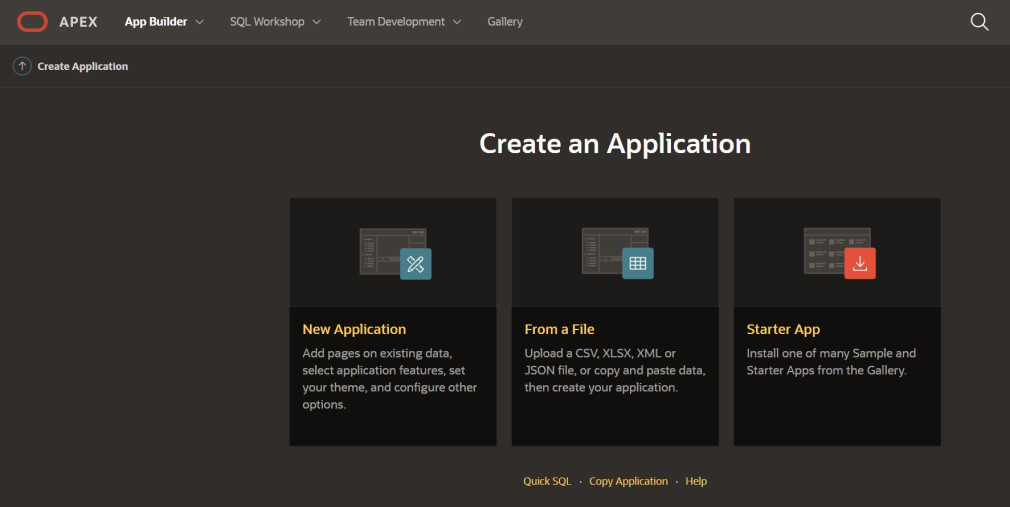Open the Team Development menu label
The height and width of the screenshot is (507, 1010).
pyautogui.click(x=396, y=21)
